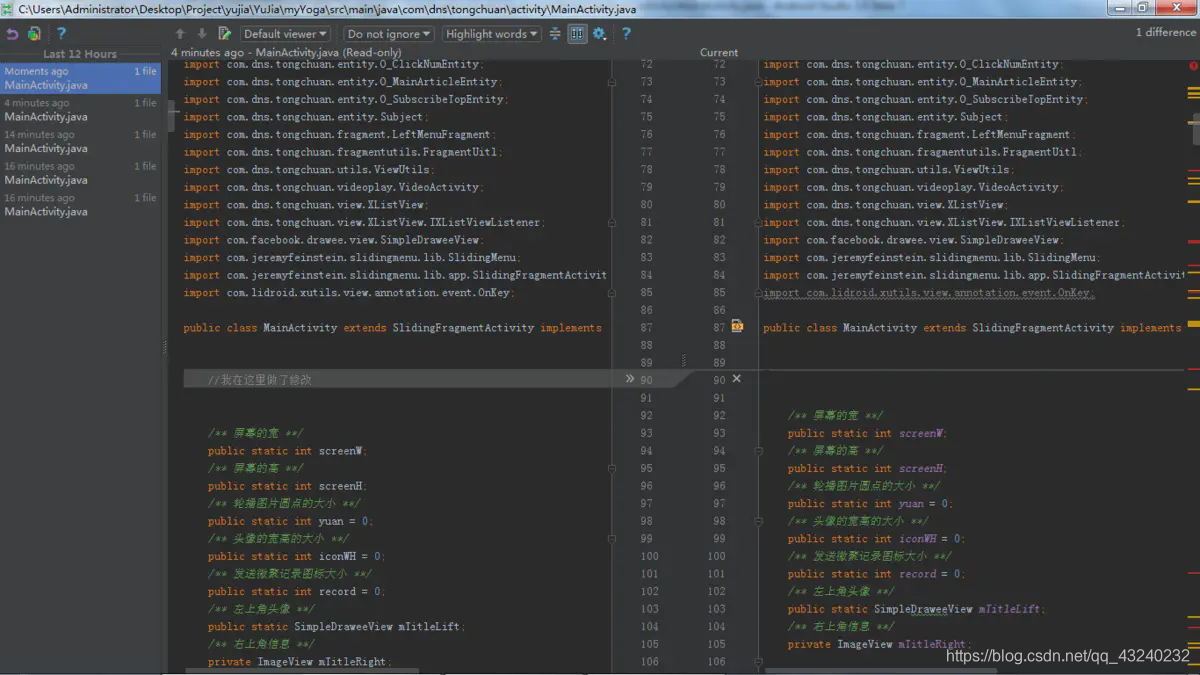Click the Revert (undo arrow) icon
This screenshot has height=675, width=1200.
click(x=12, y=33)
